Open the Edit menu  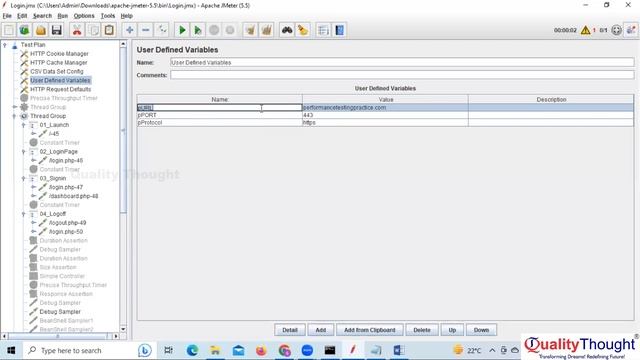click(22, 16)
